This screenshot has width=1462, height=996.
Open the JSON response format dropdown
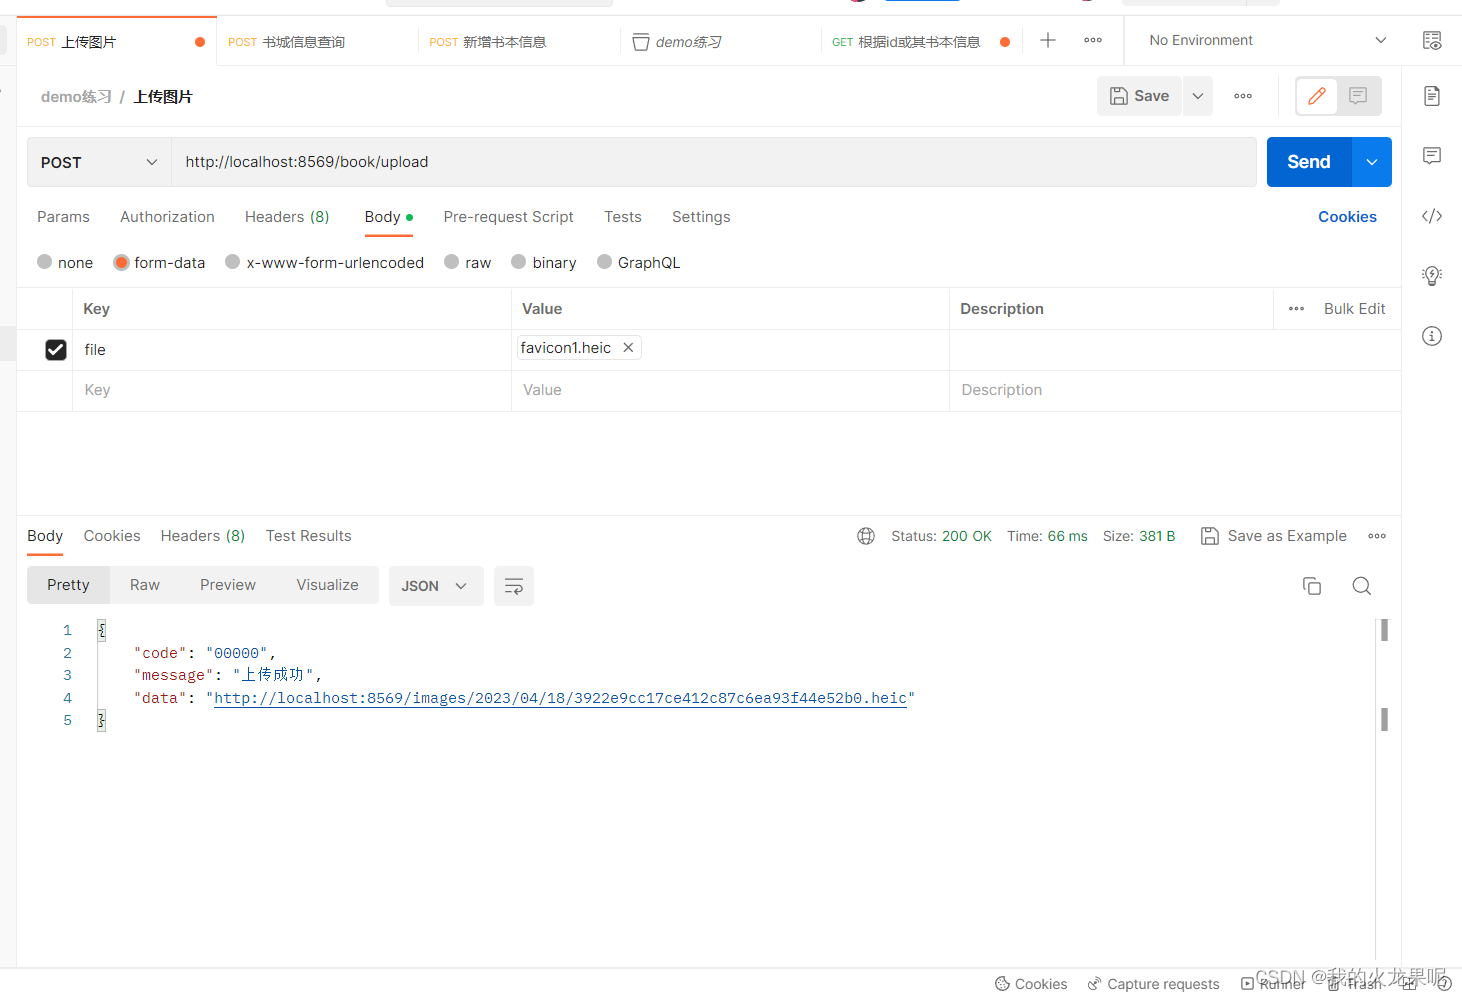(435, 586)
